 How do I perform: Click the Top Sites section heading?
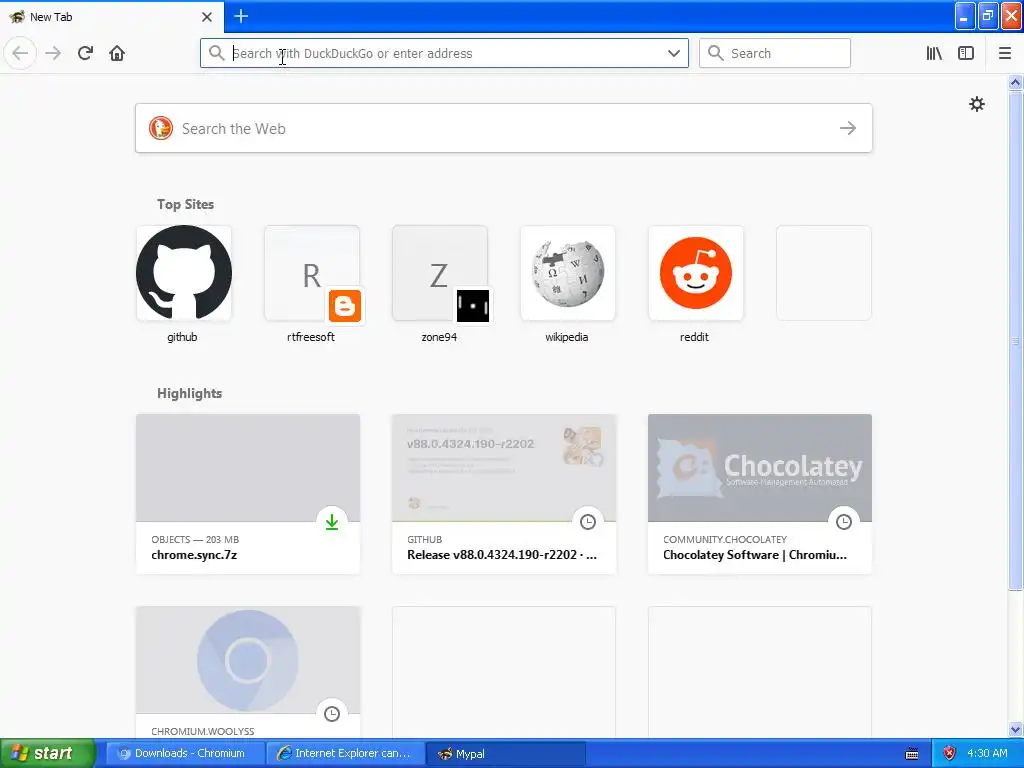pos(185,204)
